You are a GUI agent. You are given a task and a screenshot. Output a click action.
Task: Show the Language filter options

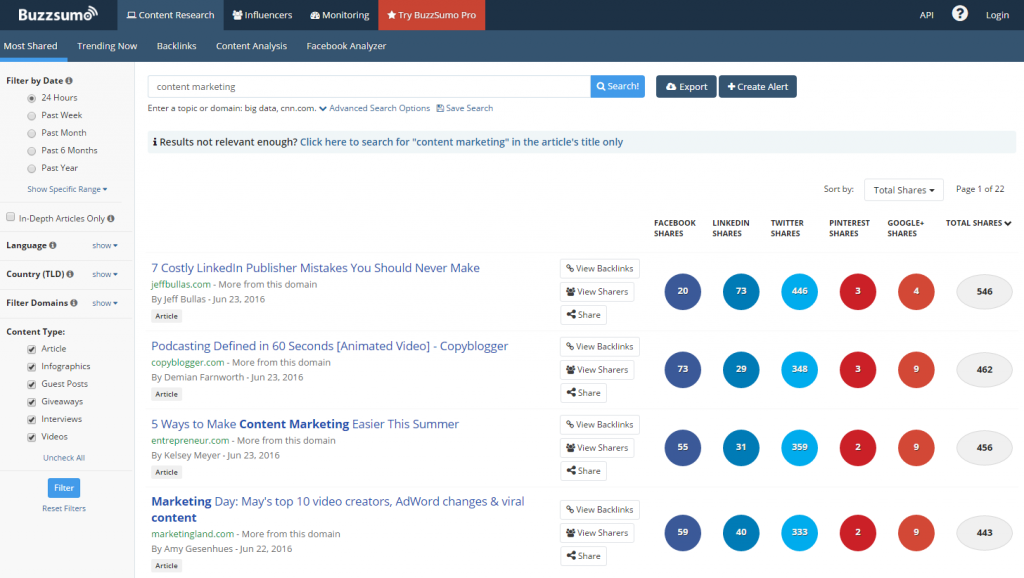[x=104, y=246]
